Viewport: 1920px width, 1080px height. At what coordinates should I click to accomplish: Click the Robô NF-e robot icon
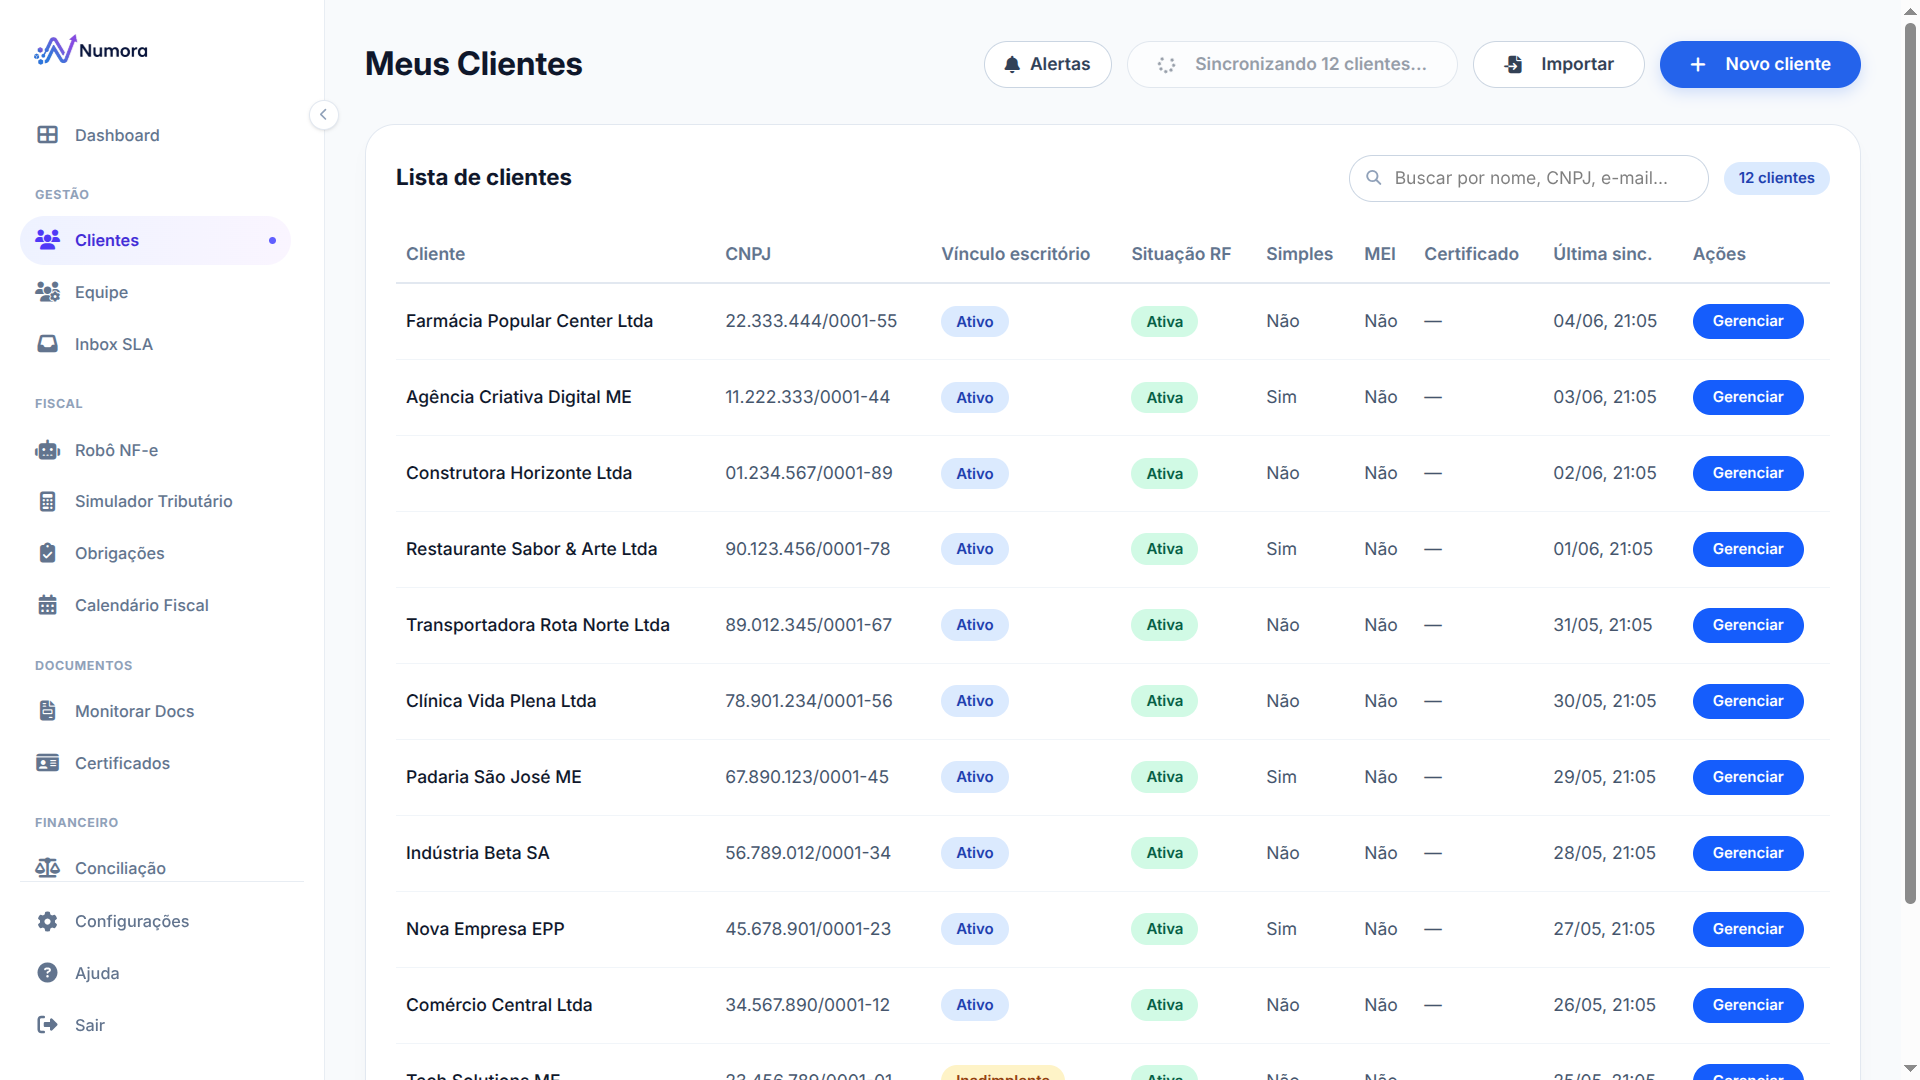47,450
